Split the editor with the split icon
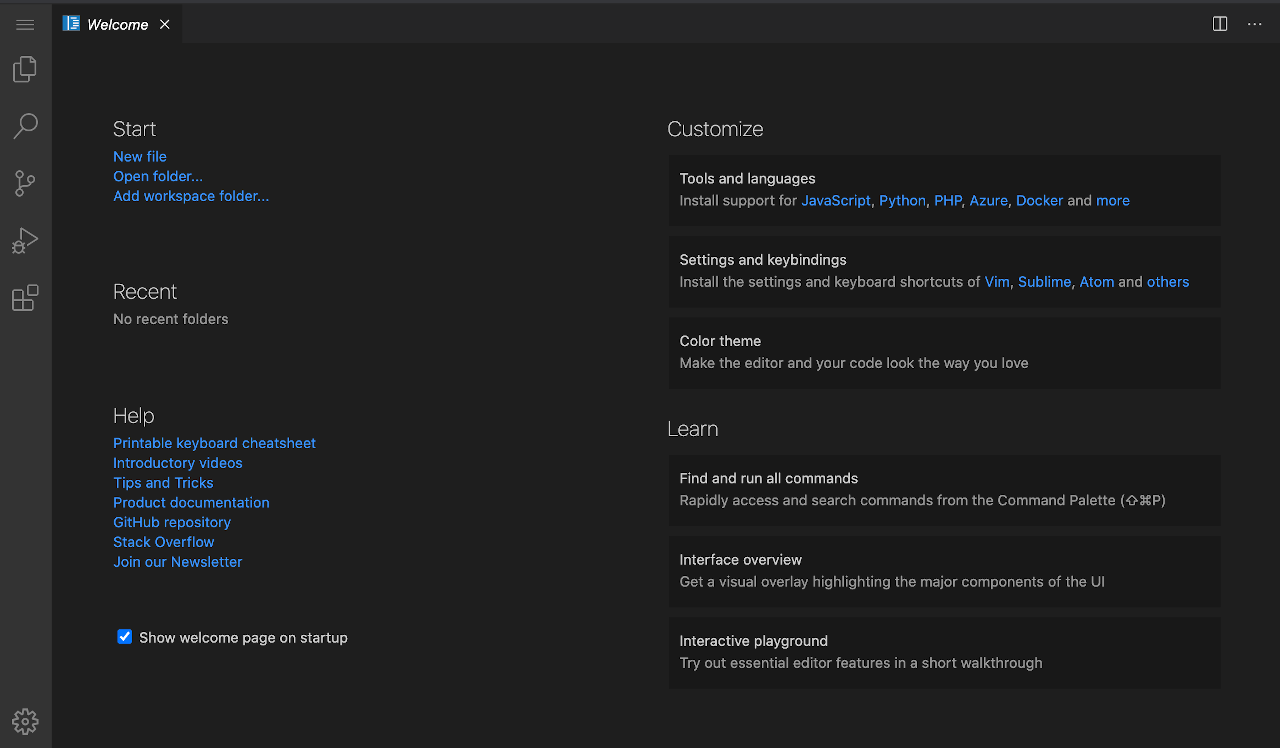The image size is (1280, 748). point(1219,23)
